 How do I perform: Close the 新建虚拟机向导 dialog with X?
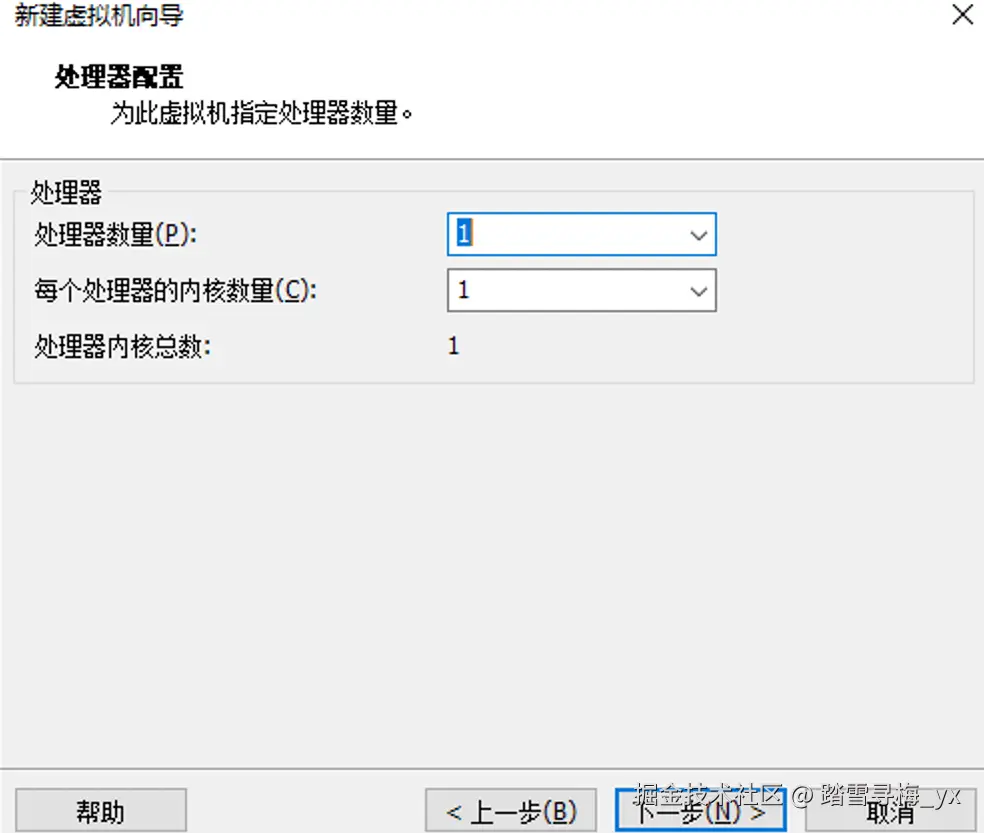(962, 14)
